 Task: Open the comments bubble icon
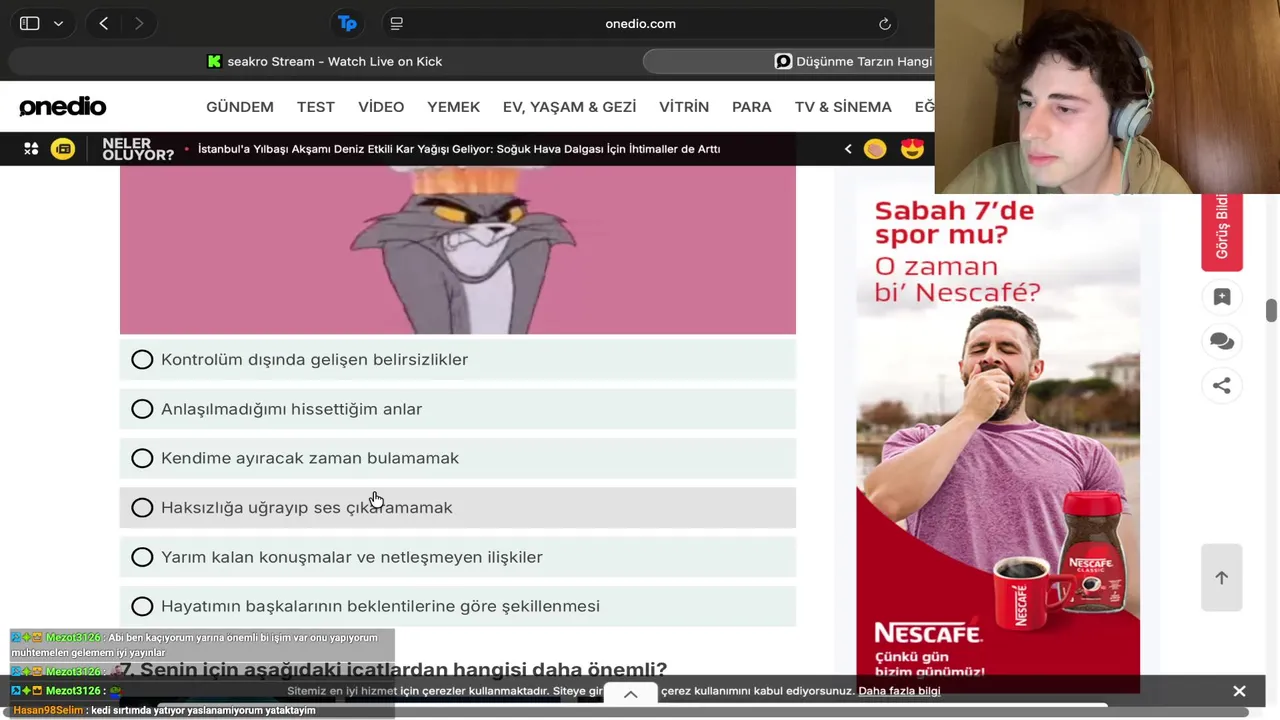pyautogui.click(x=1222, y=341)
